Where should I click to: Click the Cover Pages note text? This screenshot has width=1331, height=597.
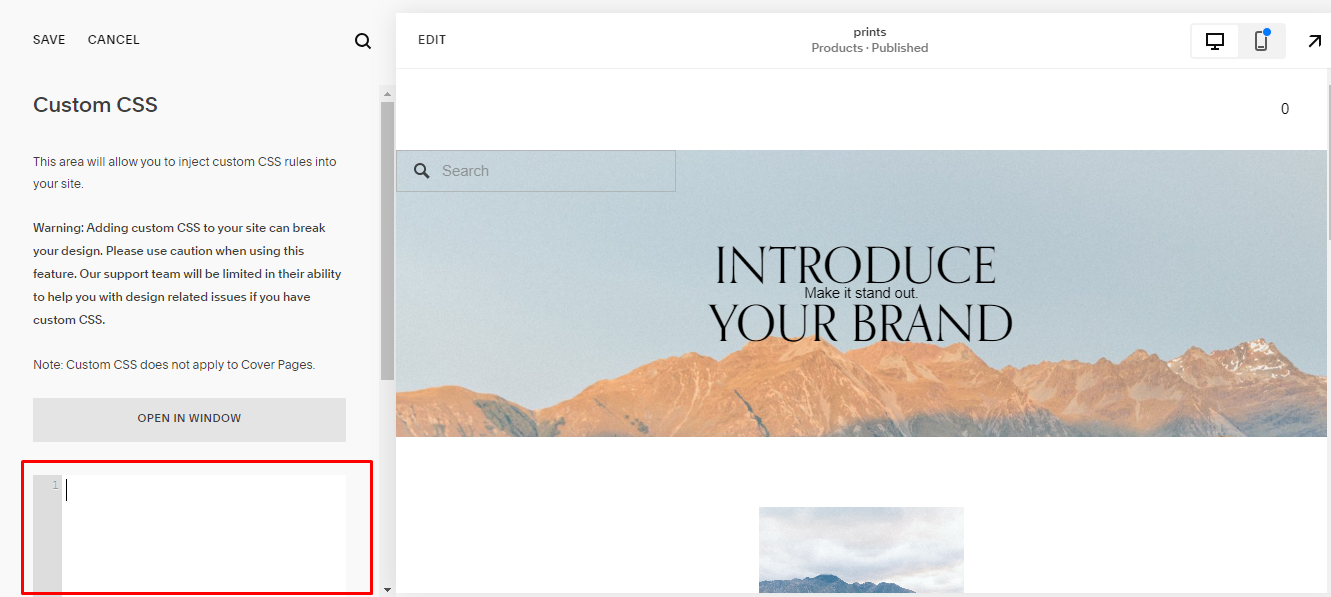pos(174,365)
